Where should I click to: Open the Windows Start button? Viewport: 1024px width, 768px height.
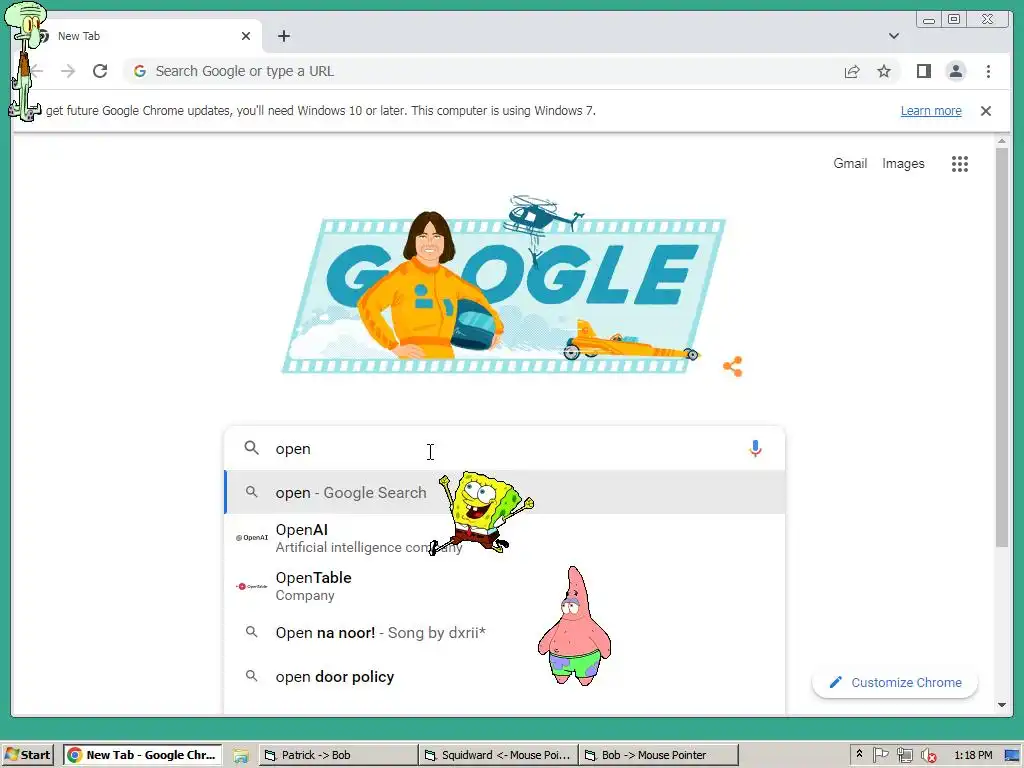(30, 755)
